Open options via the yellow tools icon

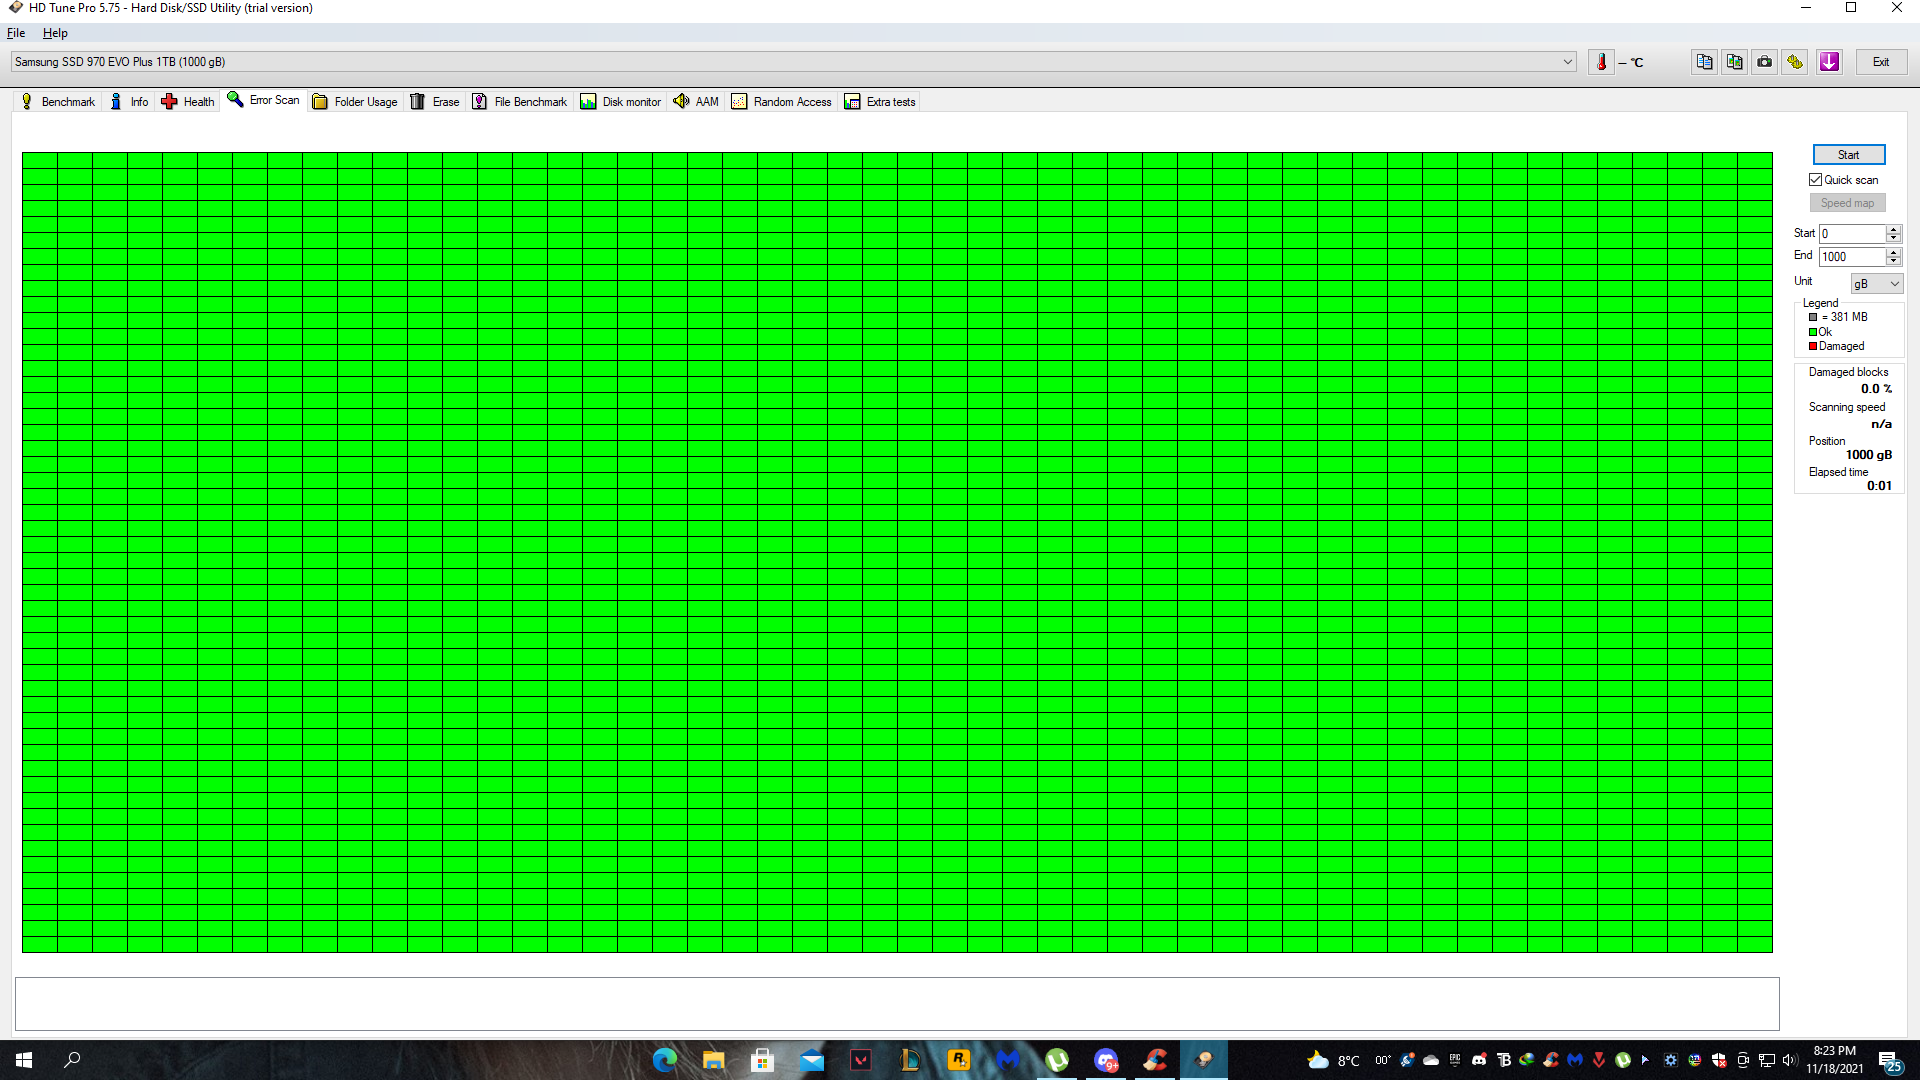point(1795,62)
